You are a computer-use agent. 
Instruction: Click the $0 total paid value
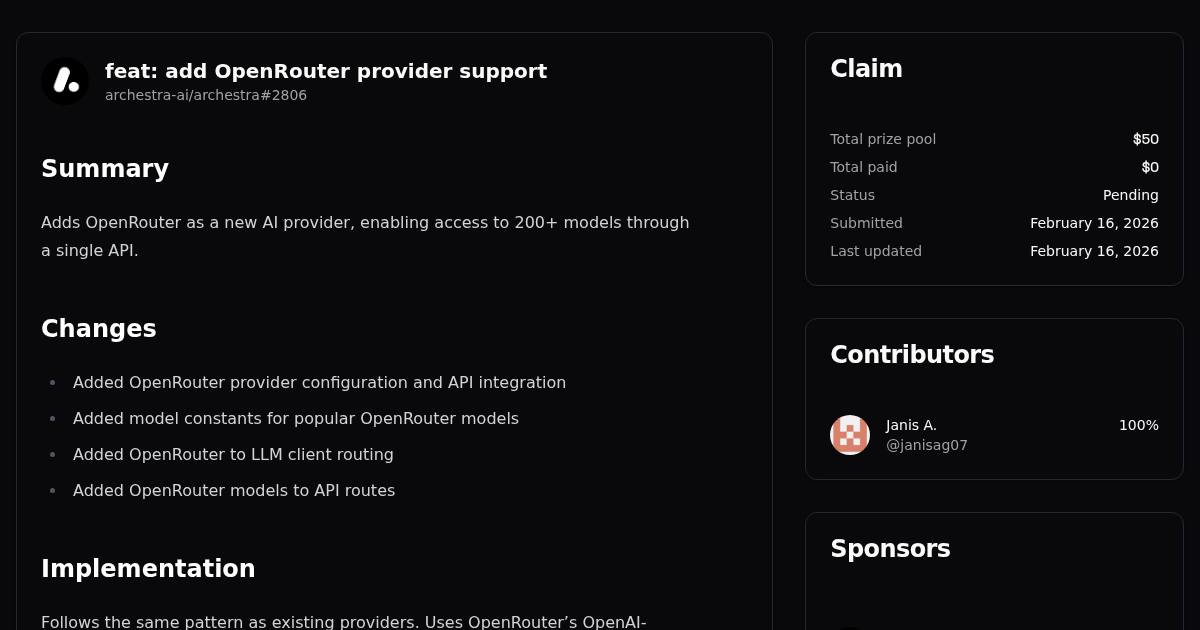tap(1150, 167)
